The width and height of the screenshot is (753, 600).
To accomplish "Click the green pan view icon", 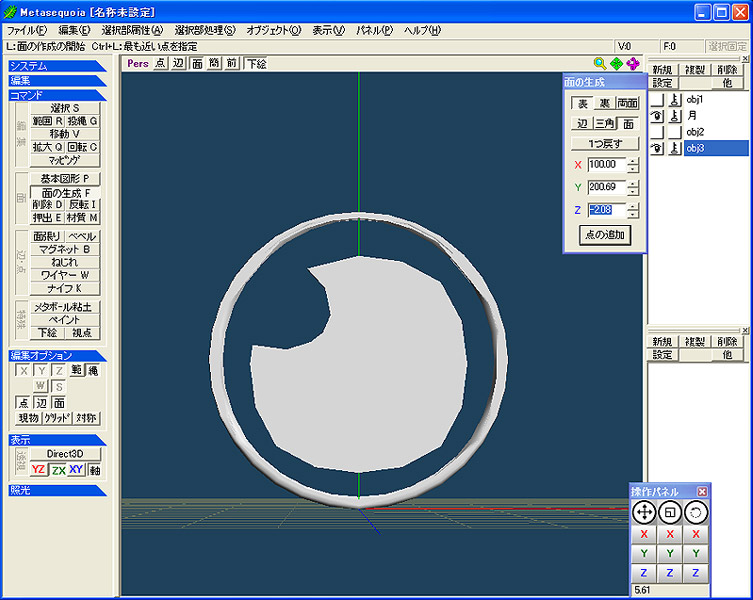I will pyautogui.click(x=616, y=63).
